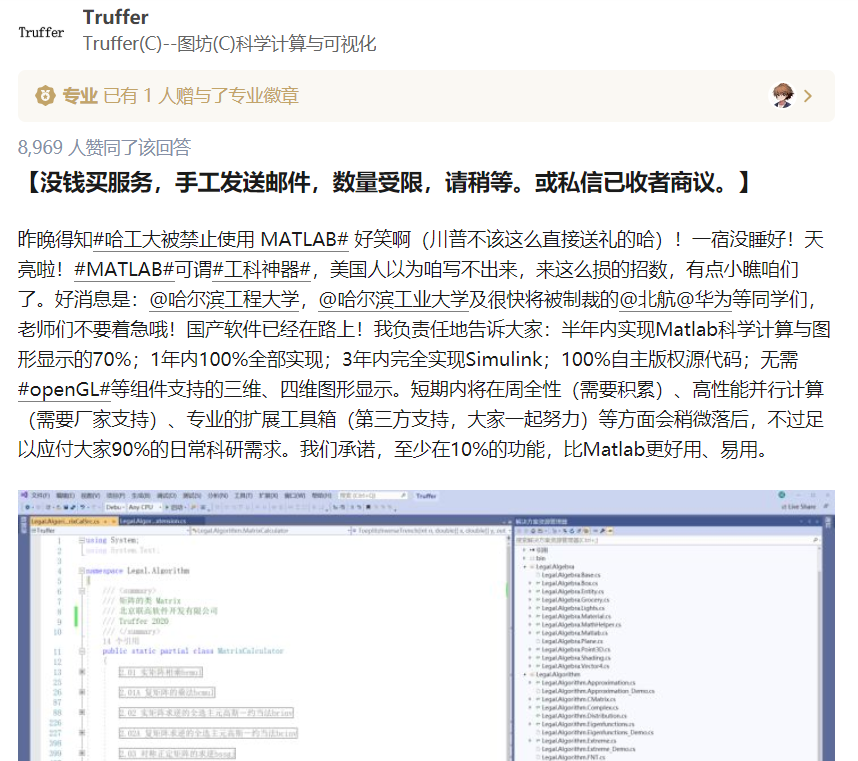
Task: Open the author name Truffer in bold
Action: [115, 17]
